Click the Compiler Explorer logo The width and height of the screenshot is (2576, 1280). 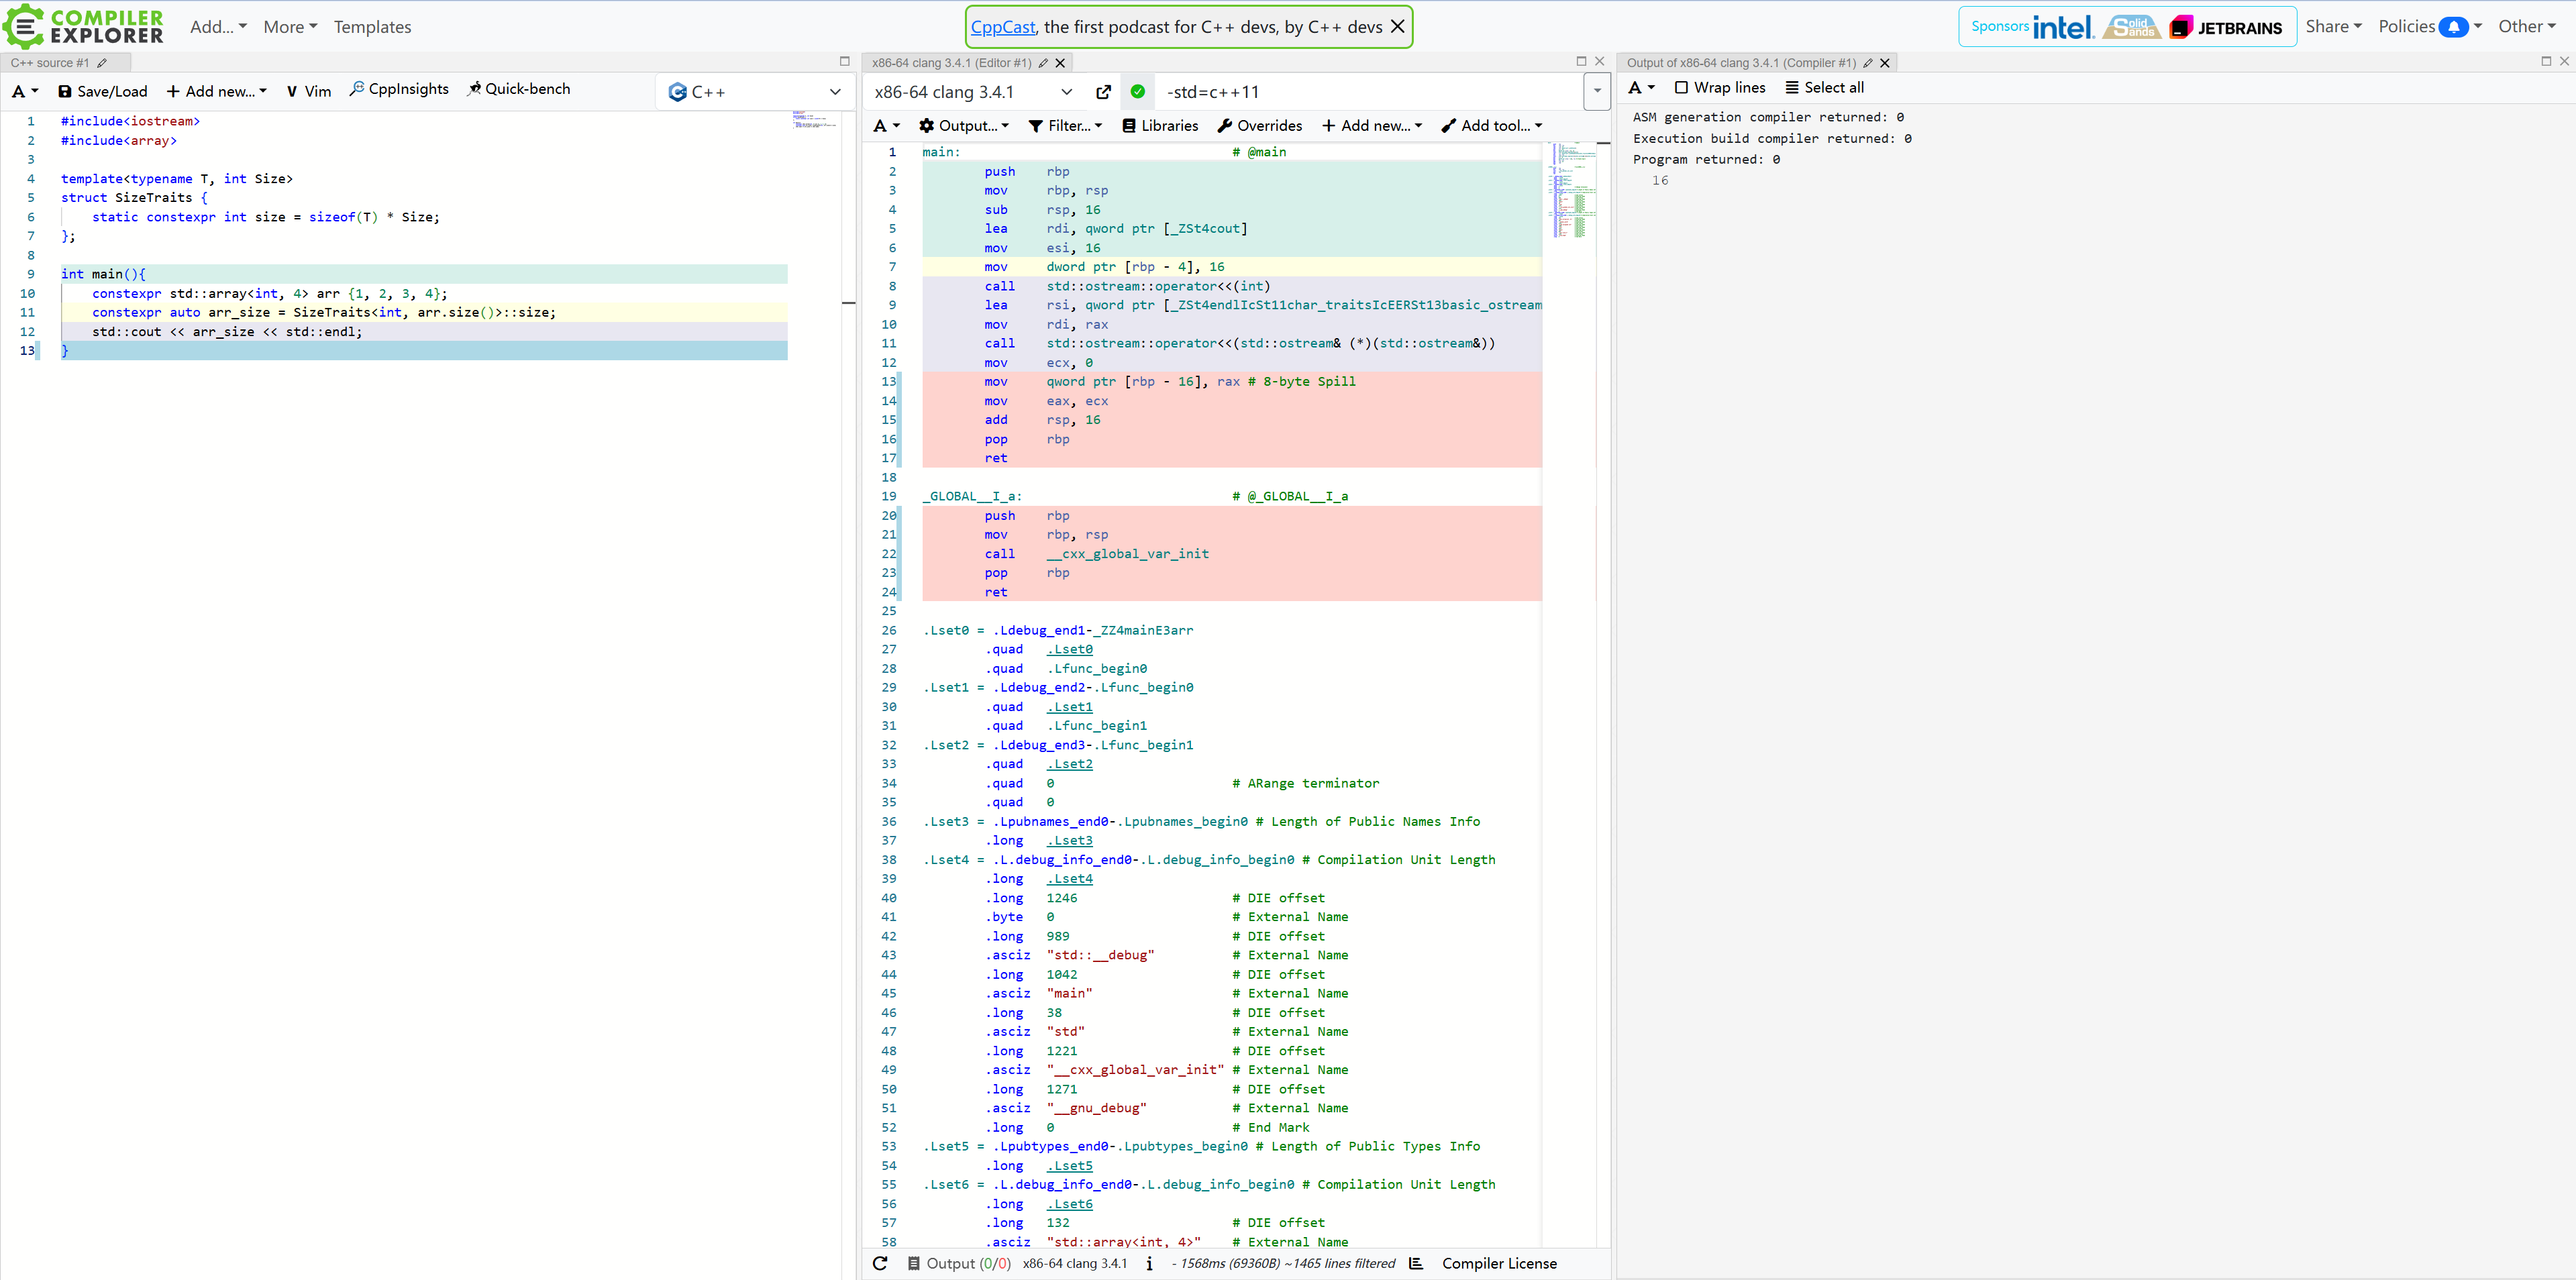[x=83, y=27]
